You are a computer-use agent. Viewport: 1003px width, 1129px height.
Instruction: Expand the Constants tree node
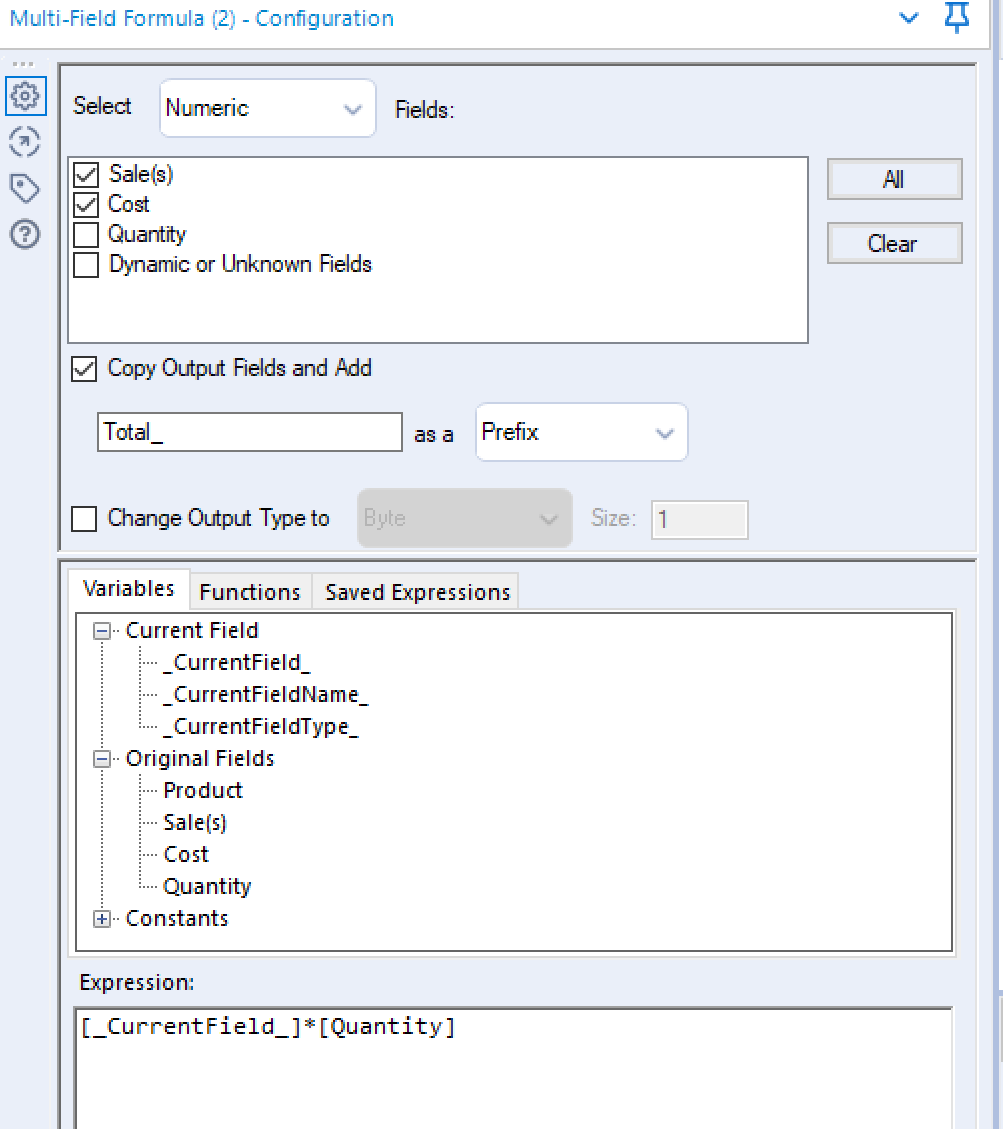tap(102, 919)
